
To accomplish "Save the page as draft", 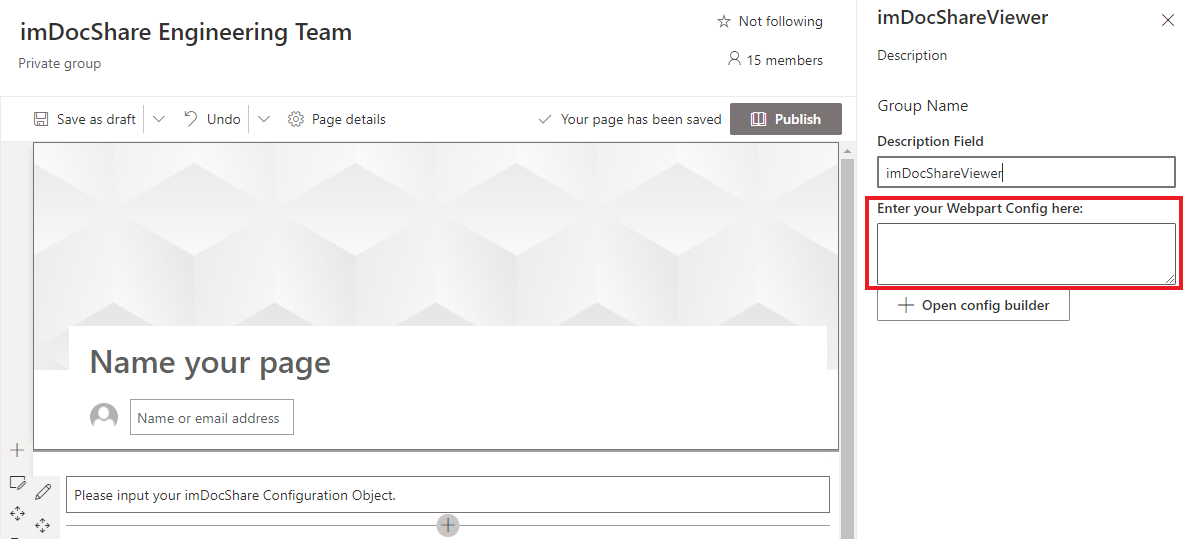I will pos(84,119).
